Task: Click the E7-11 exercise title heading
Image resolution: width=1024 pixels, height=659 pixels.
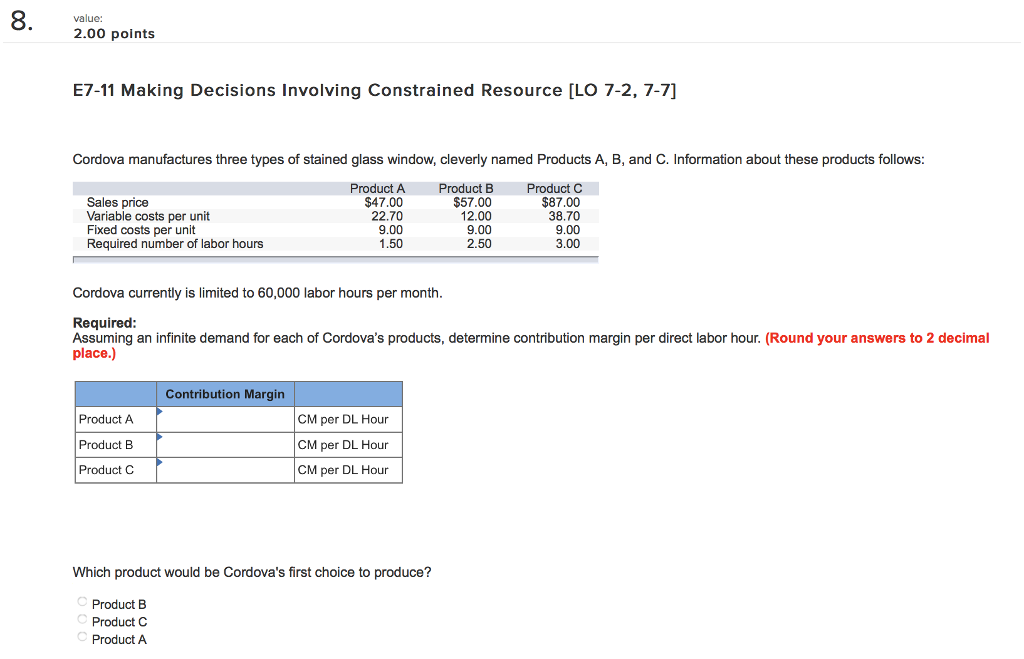Action: point(374,90)
